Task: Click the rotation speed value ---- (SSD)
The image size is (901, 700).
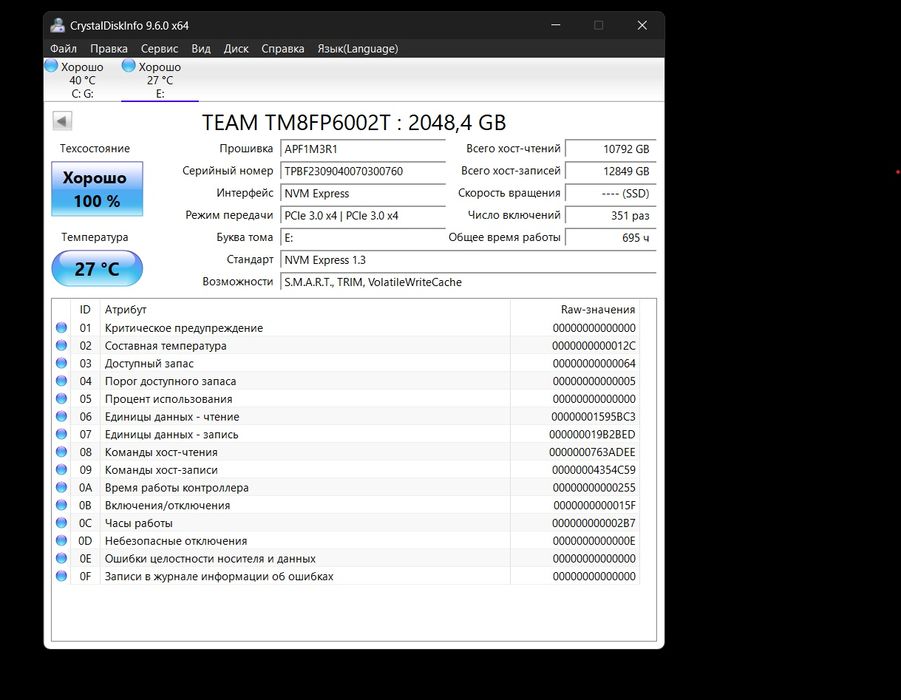Action: [x=610, y=194]
